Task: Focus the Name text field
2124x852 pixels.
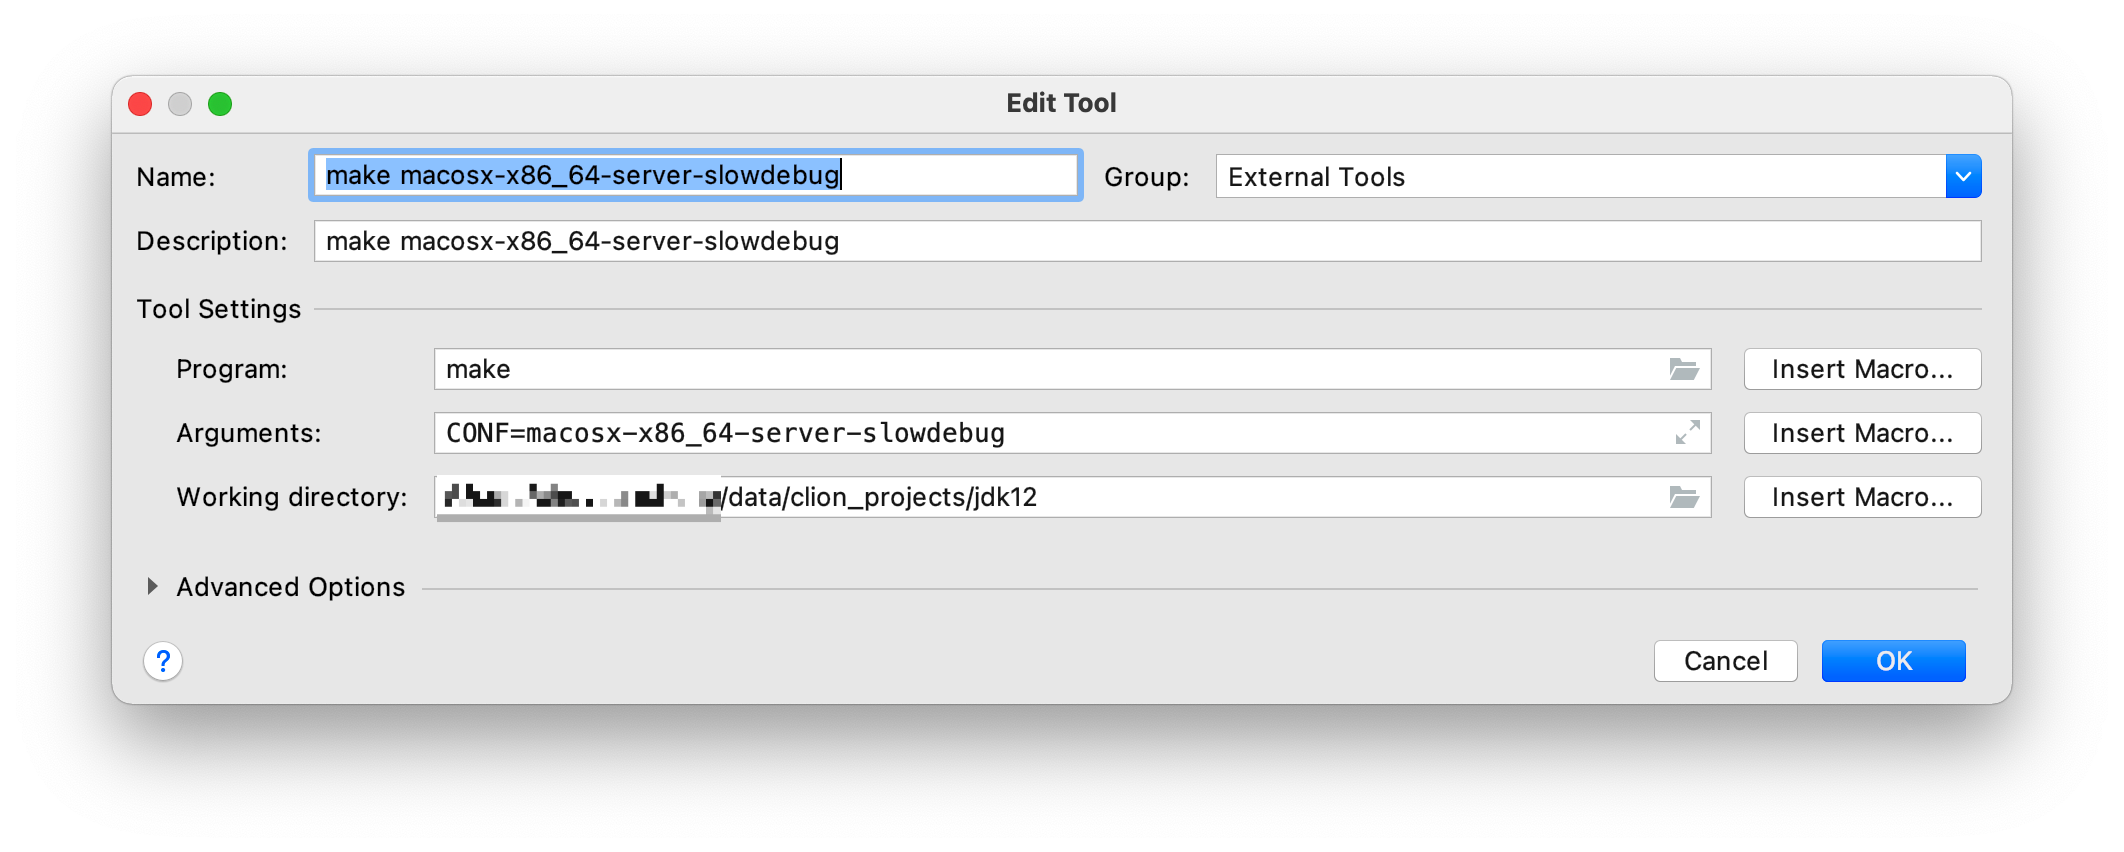Action: tap(696, 176)
